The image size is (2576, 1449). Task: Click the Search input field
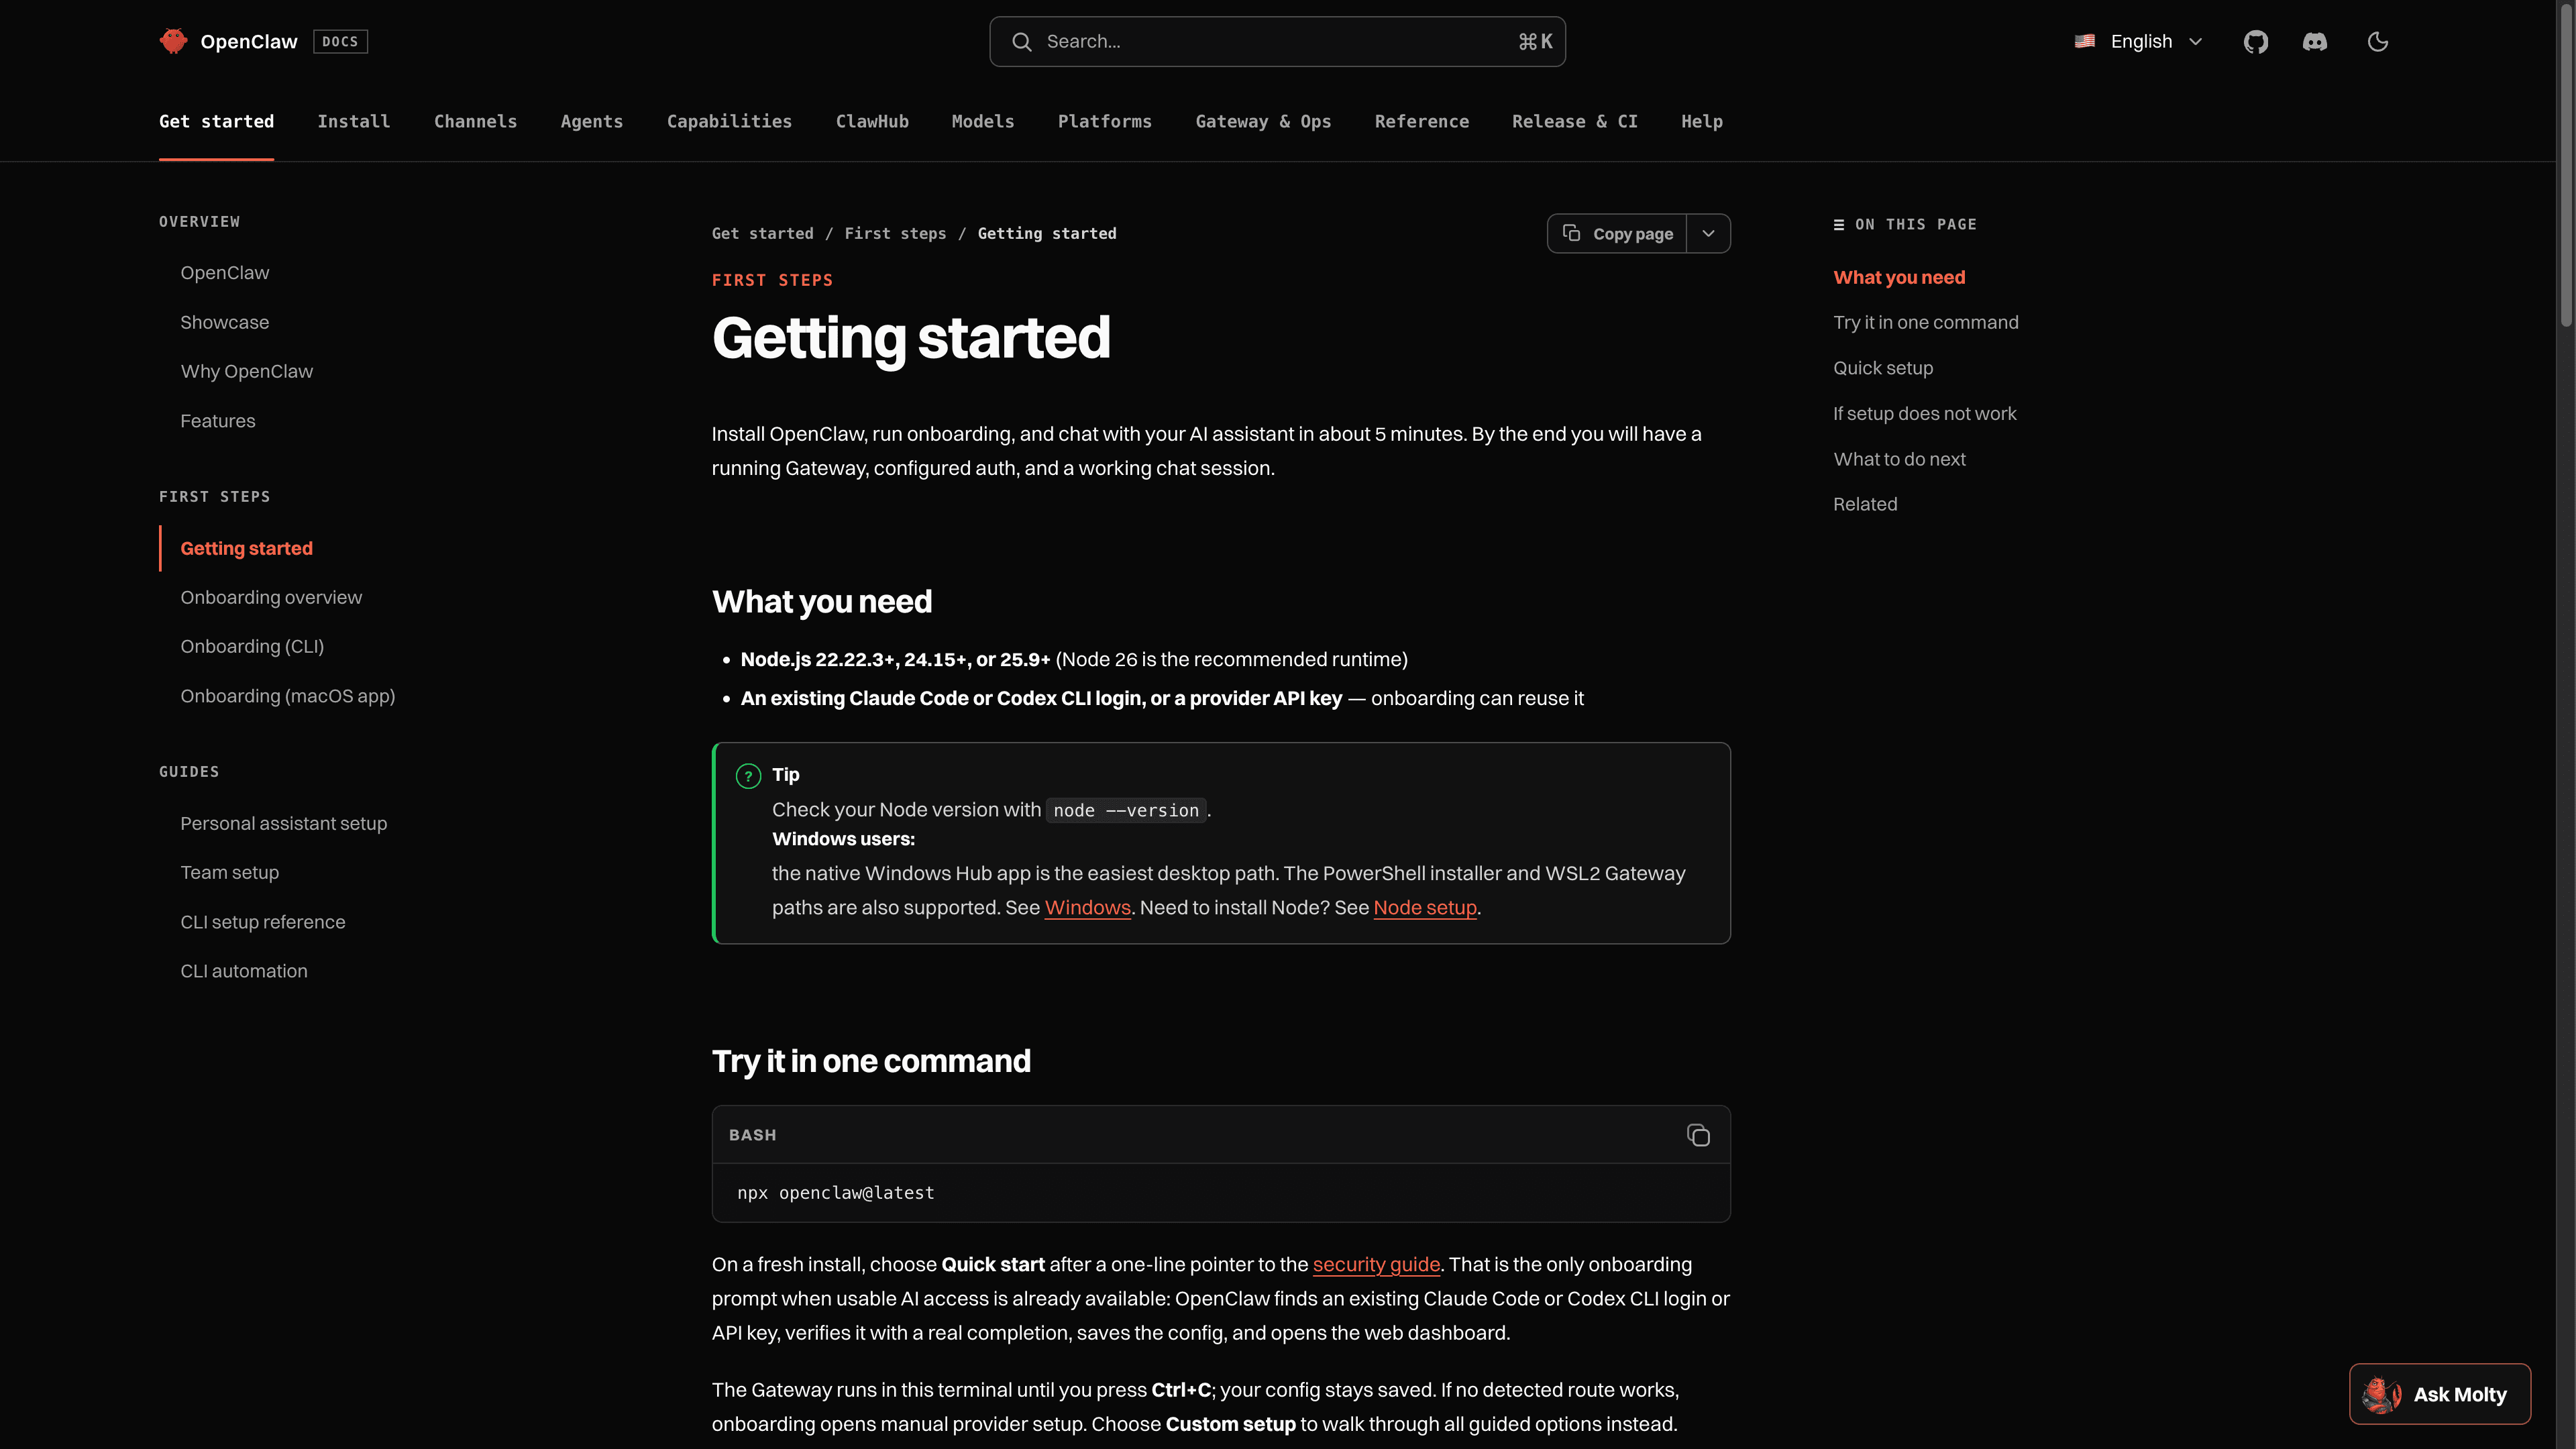[1277, 41]
